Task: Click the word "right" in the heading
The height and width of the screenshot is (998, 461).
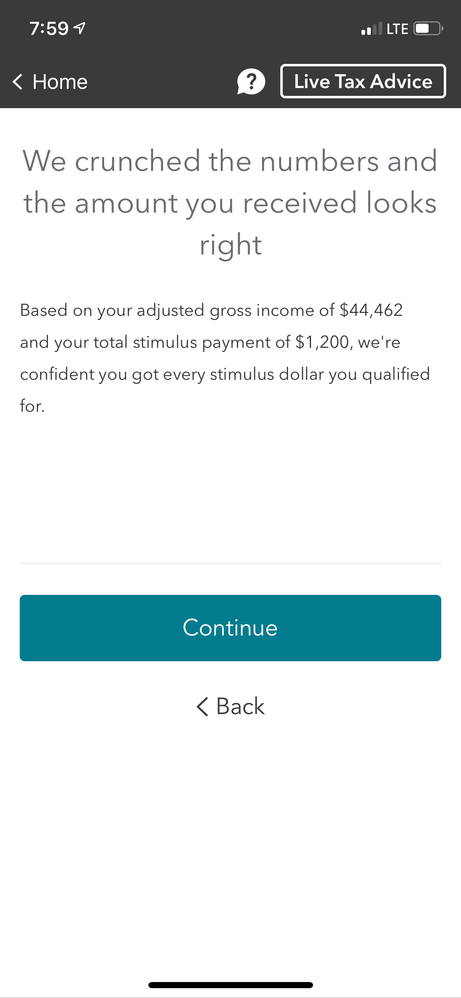Action: click(230, 246)
